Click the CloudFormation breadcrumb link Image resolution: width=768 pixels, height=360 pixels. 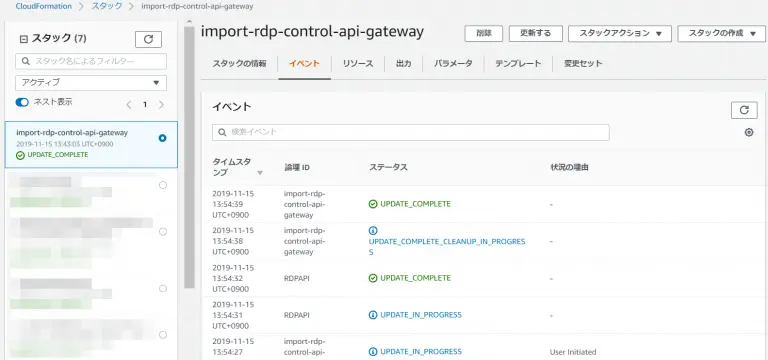[x=44, y=6]
